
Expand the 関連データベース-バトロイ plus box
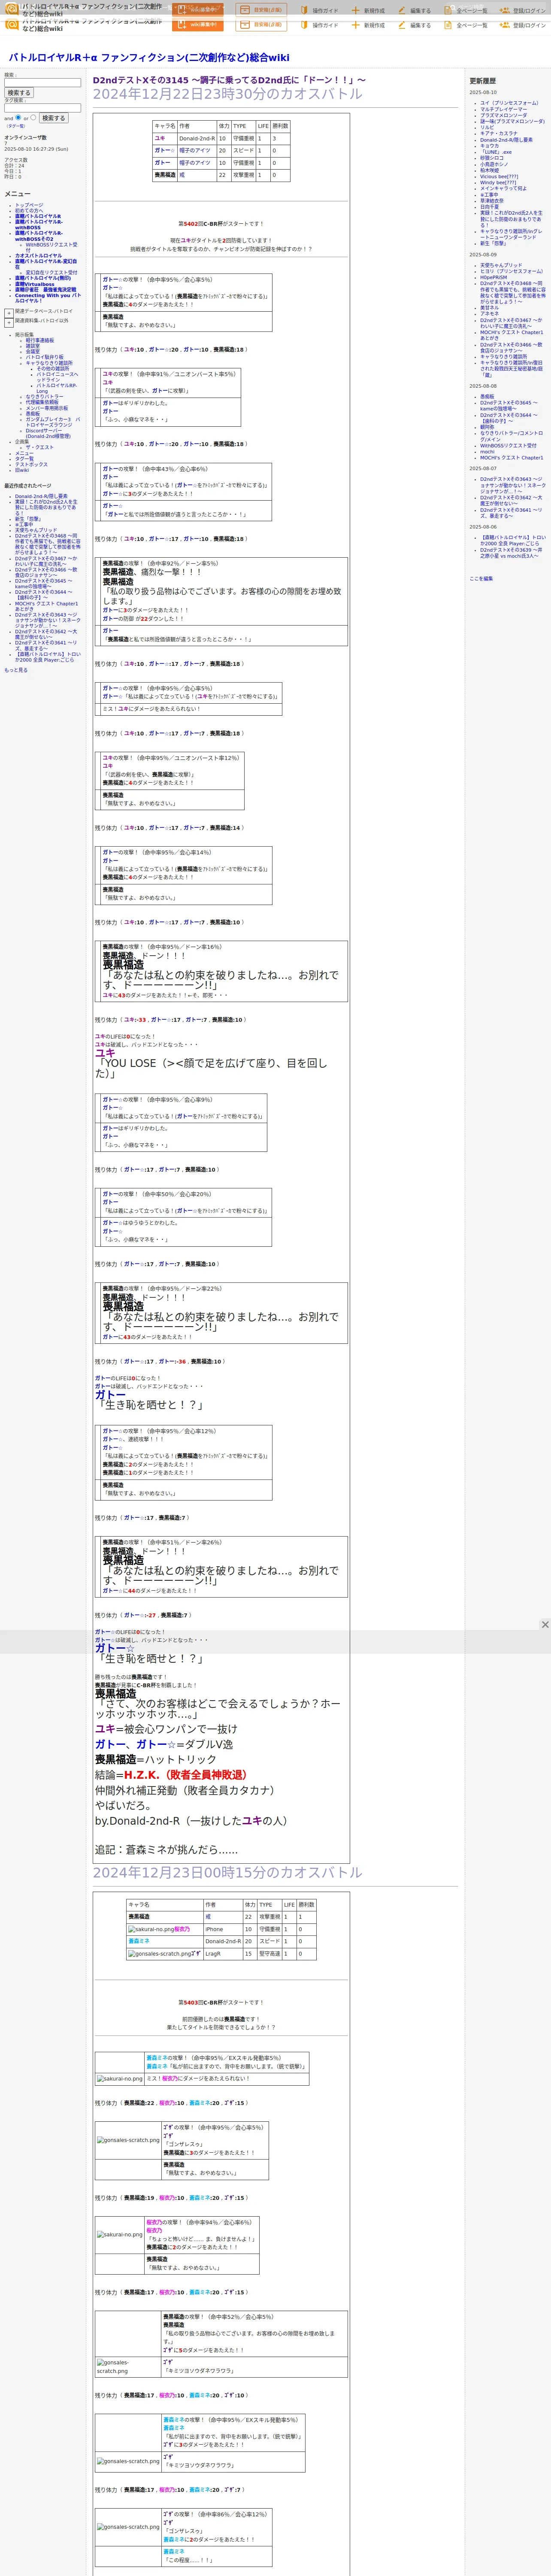click(x=9, y=313)
